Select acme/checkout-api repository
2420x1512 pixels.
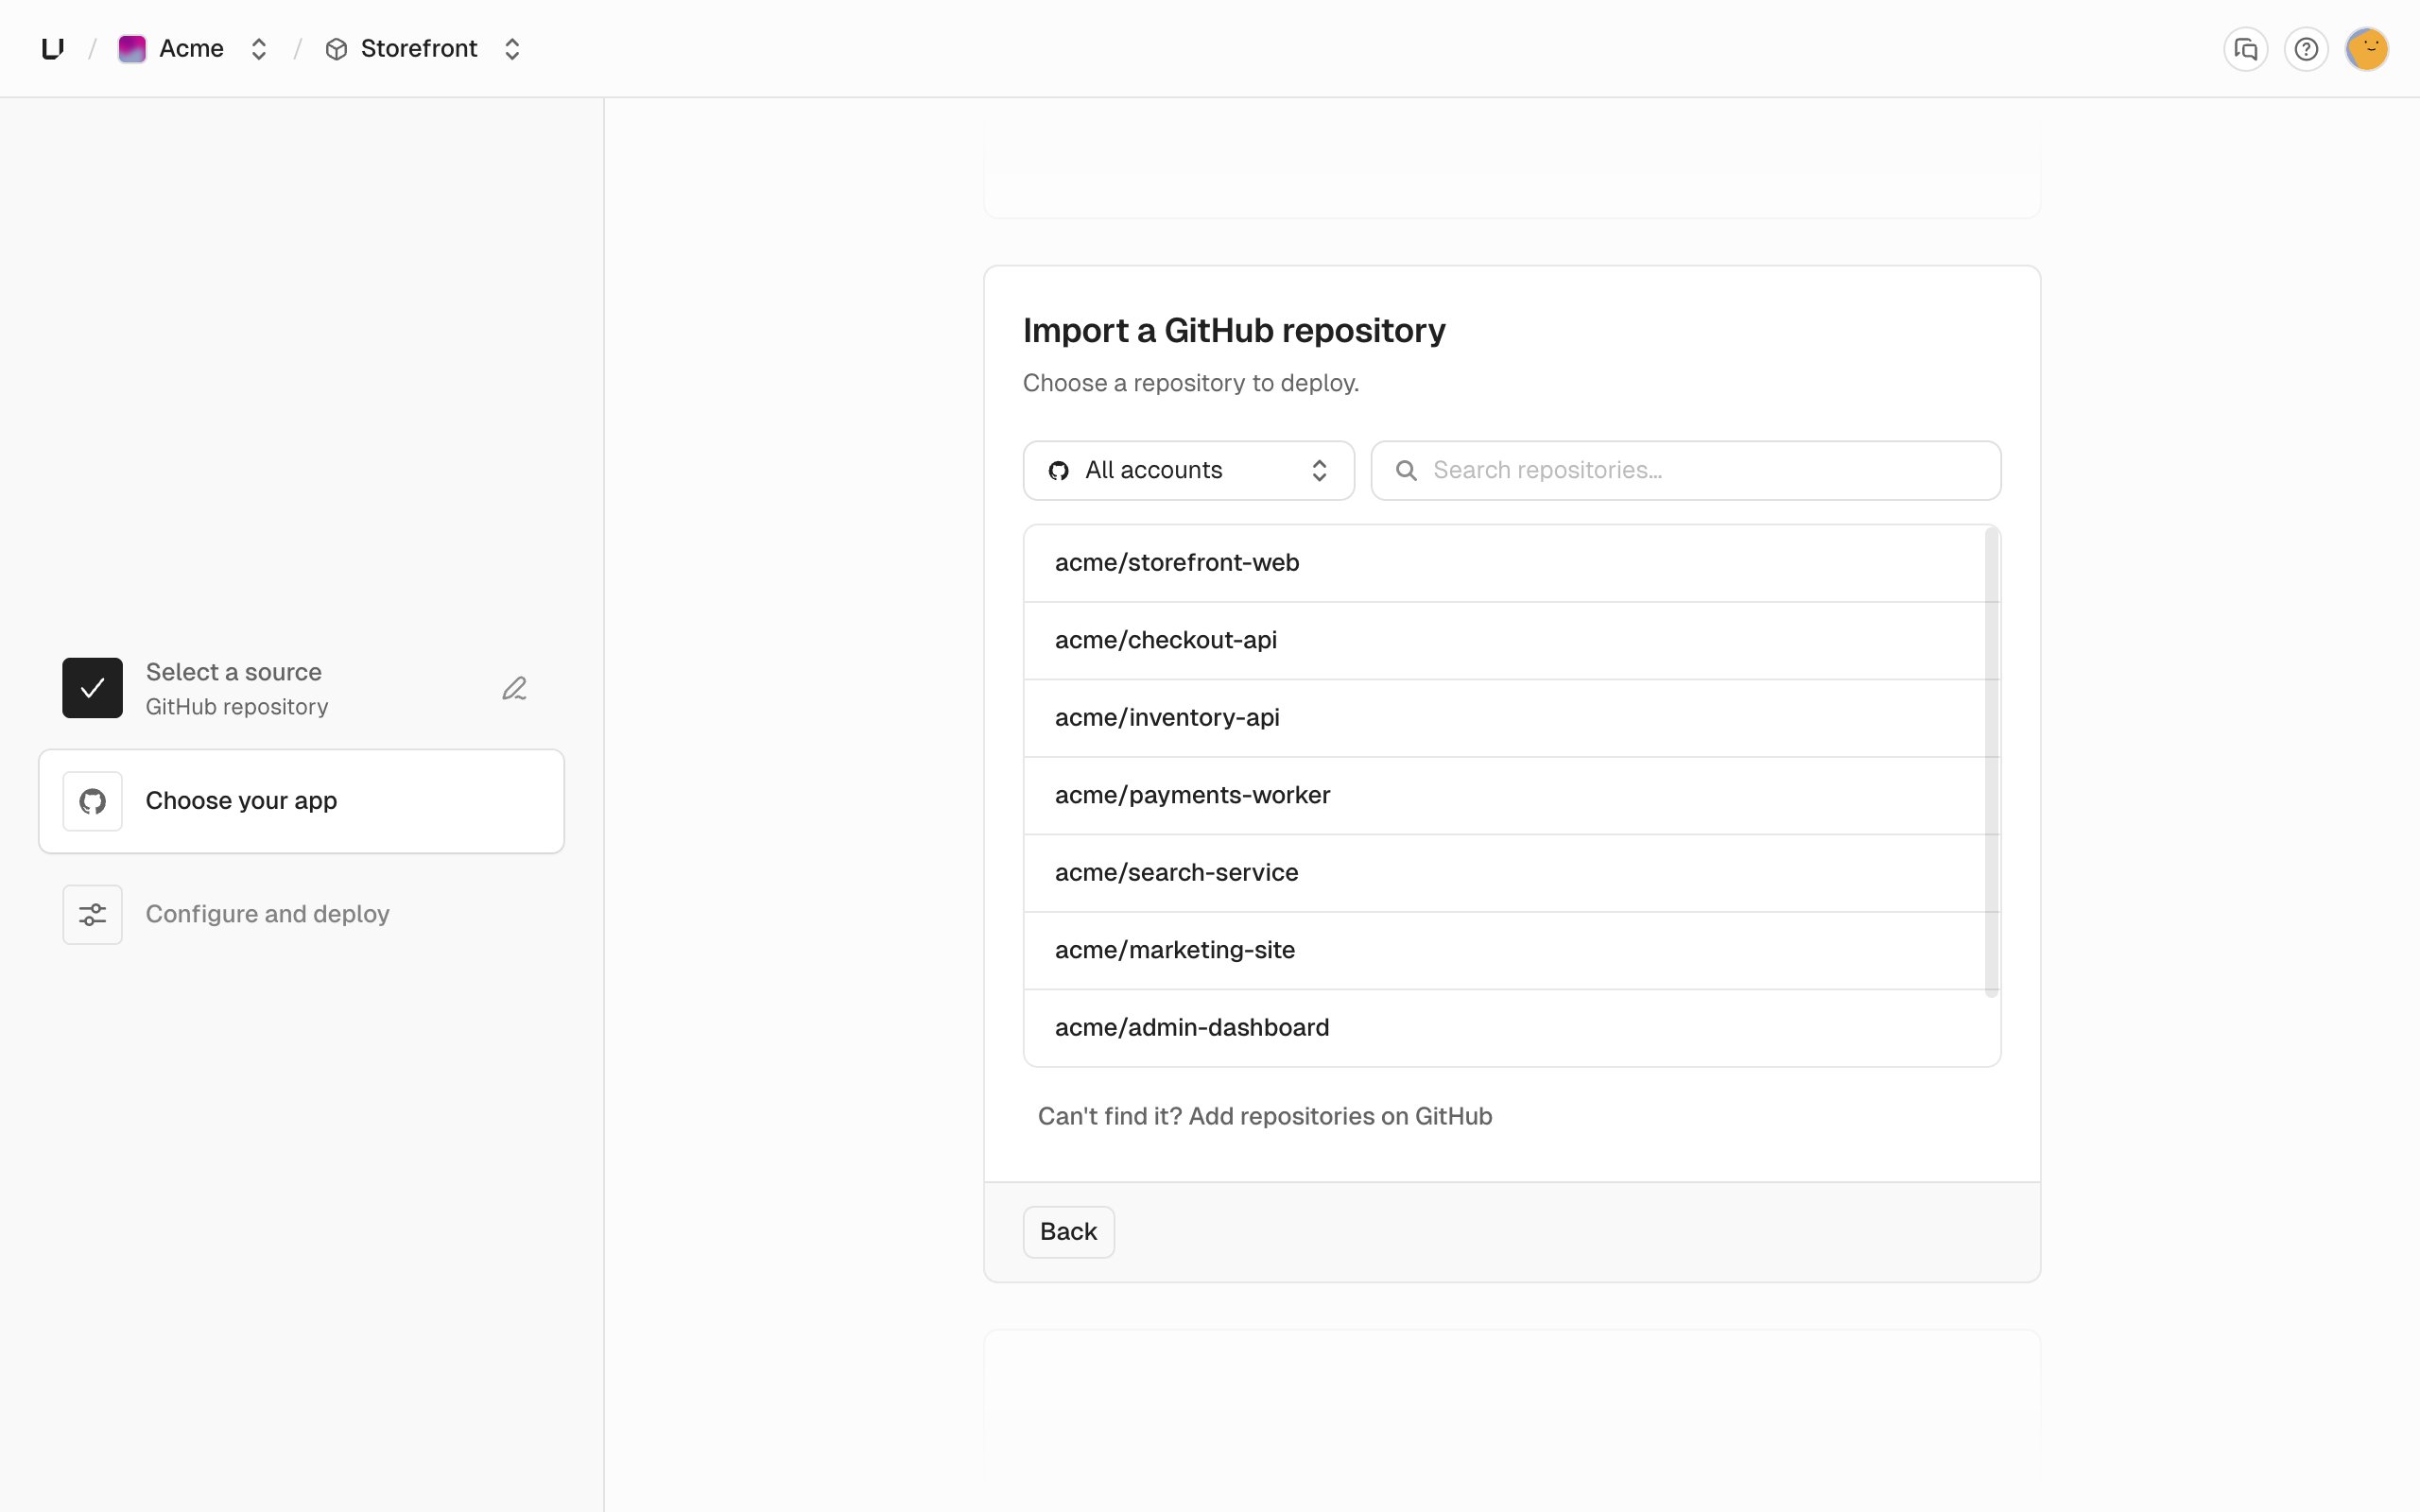[x=1505, y=641]
